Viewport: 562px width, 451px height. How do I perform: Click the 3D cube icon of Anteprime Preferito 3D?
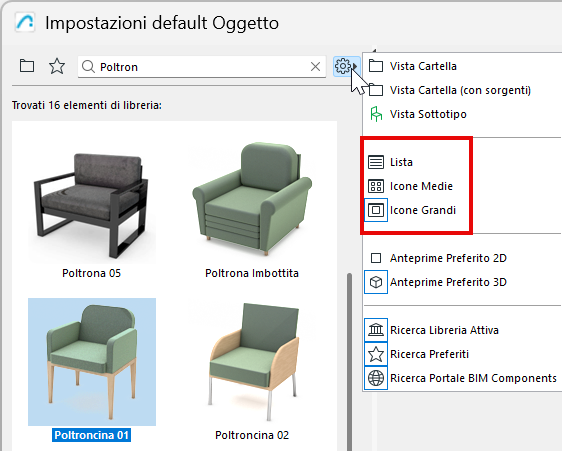pos(376,282)
